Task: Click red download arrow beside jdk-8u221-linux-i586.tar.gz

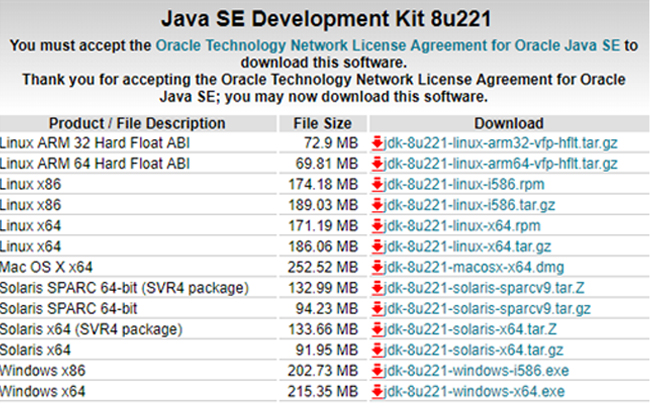Action: pos(377,205)
